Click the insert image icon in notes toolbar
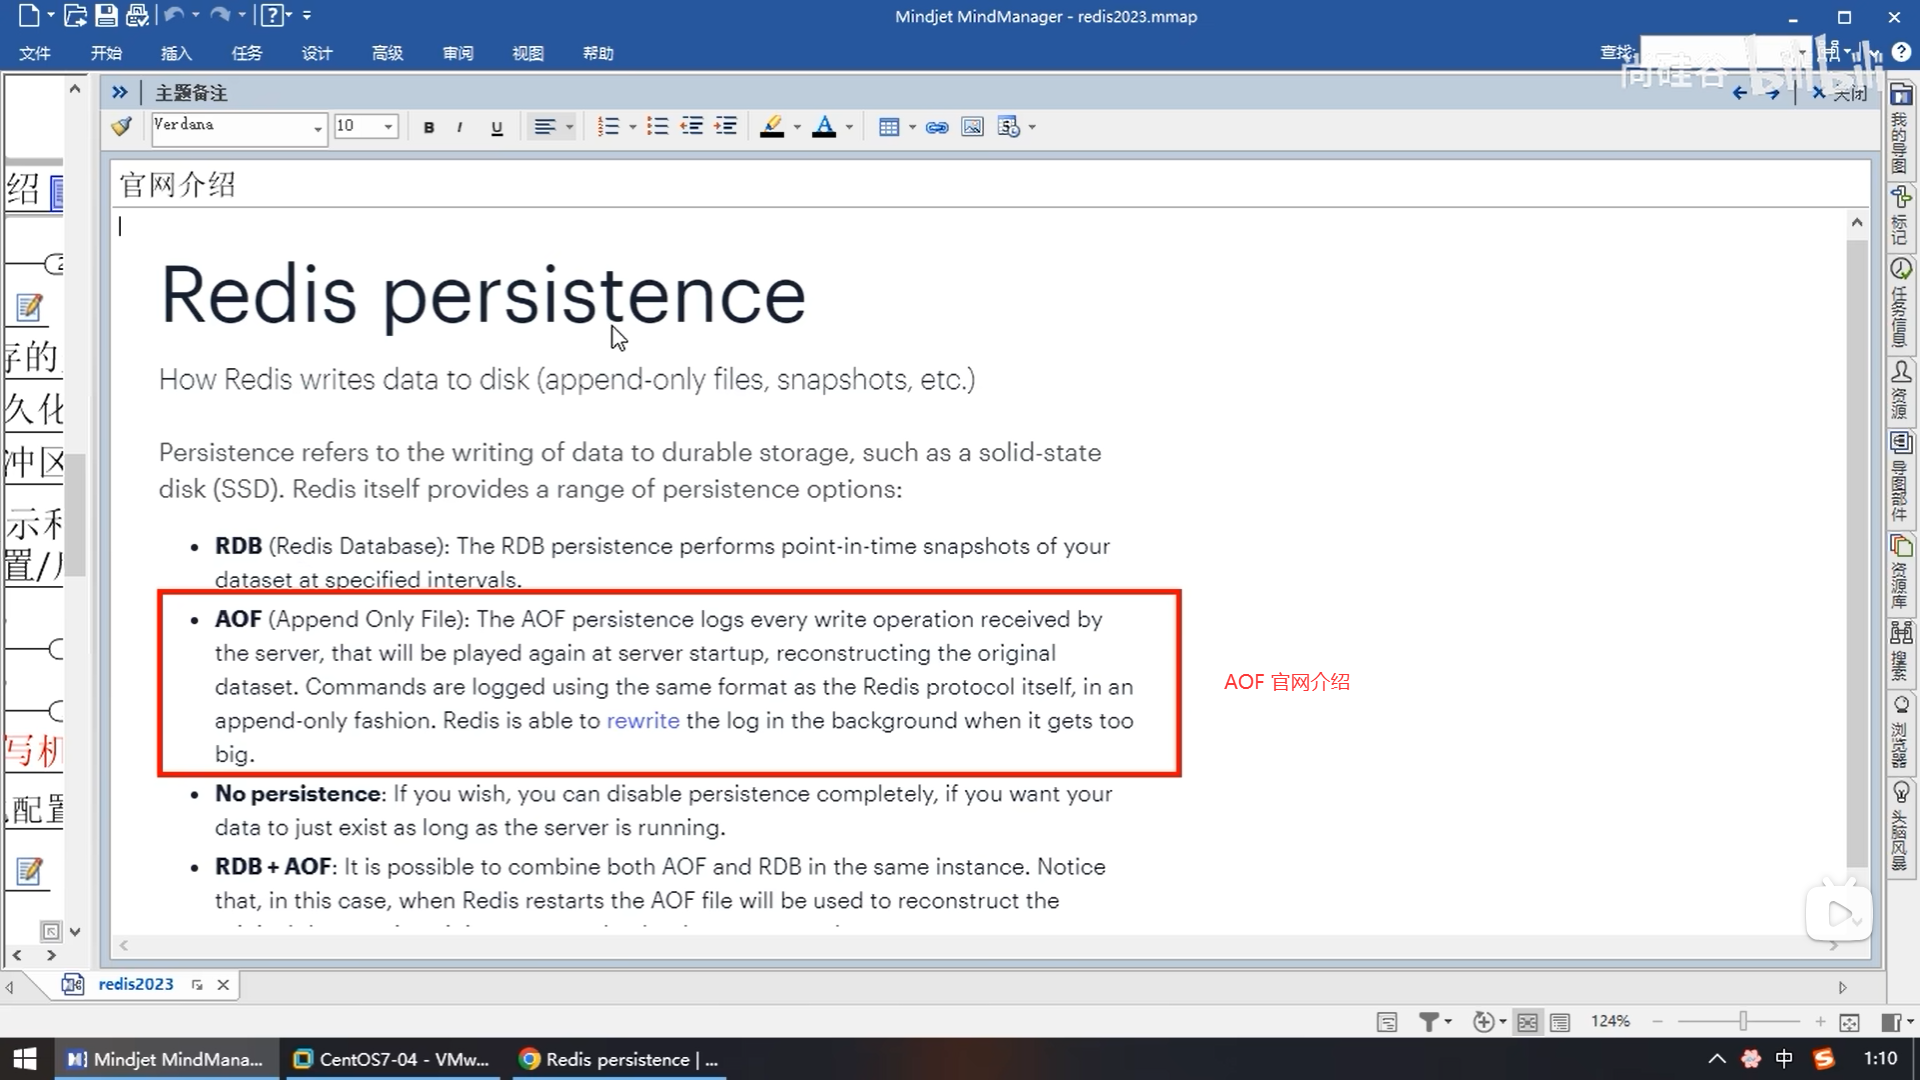 (972, 127)
